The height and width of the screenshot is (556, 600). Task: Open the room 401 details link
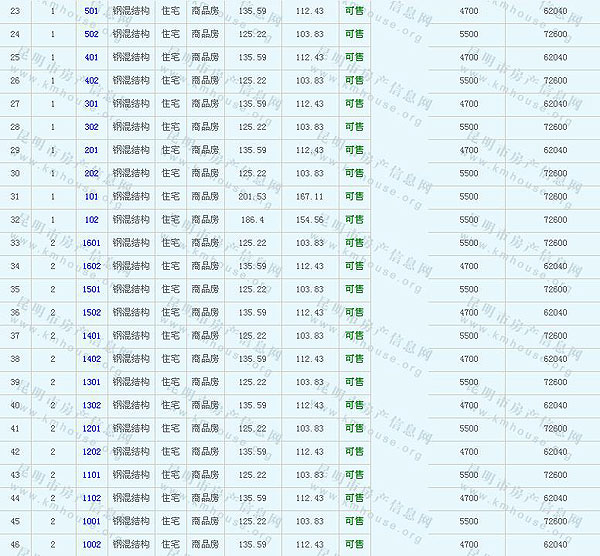pos(91,57)
